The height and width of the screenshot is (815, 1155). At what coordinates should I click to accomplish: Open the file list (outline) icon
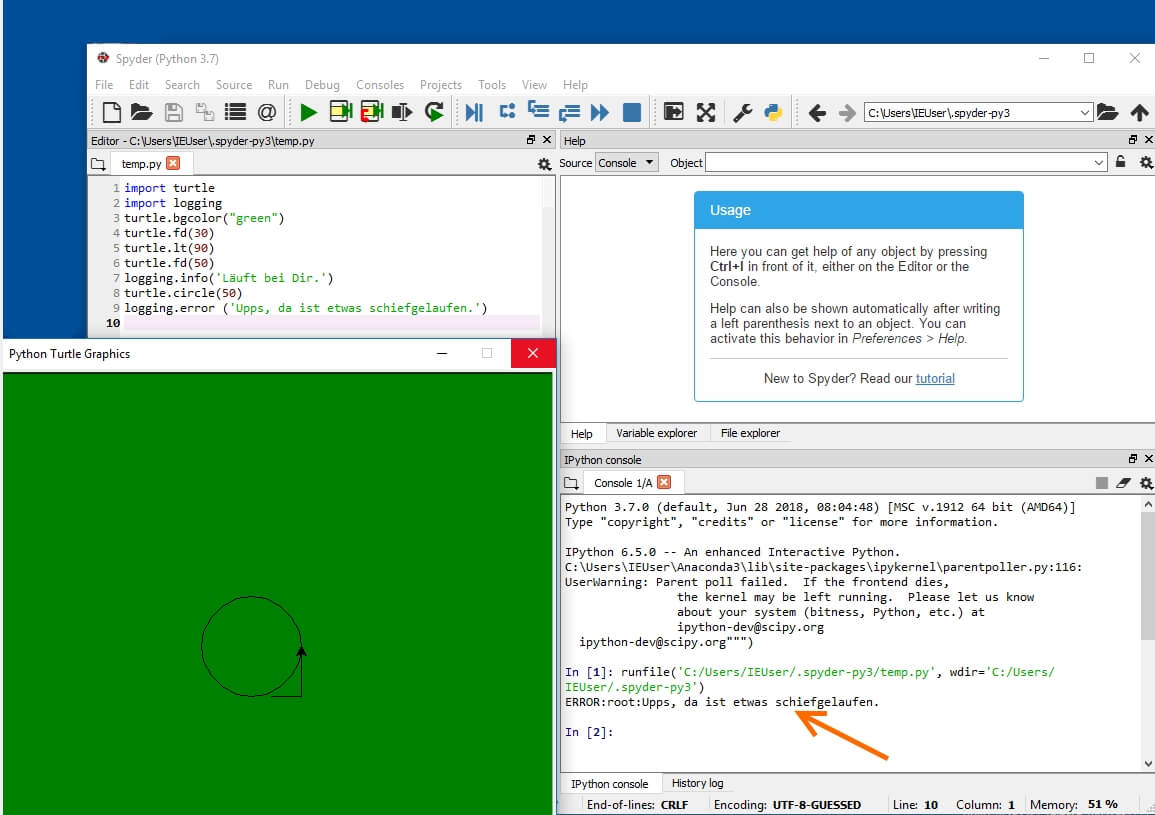pyautogui.click(x=235, y=113)
